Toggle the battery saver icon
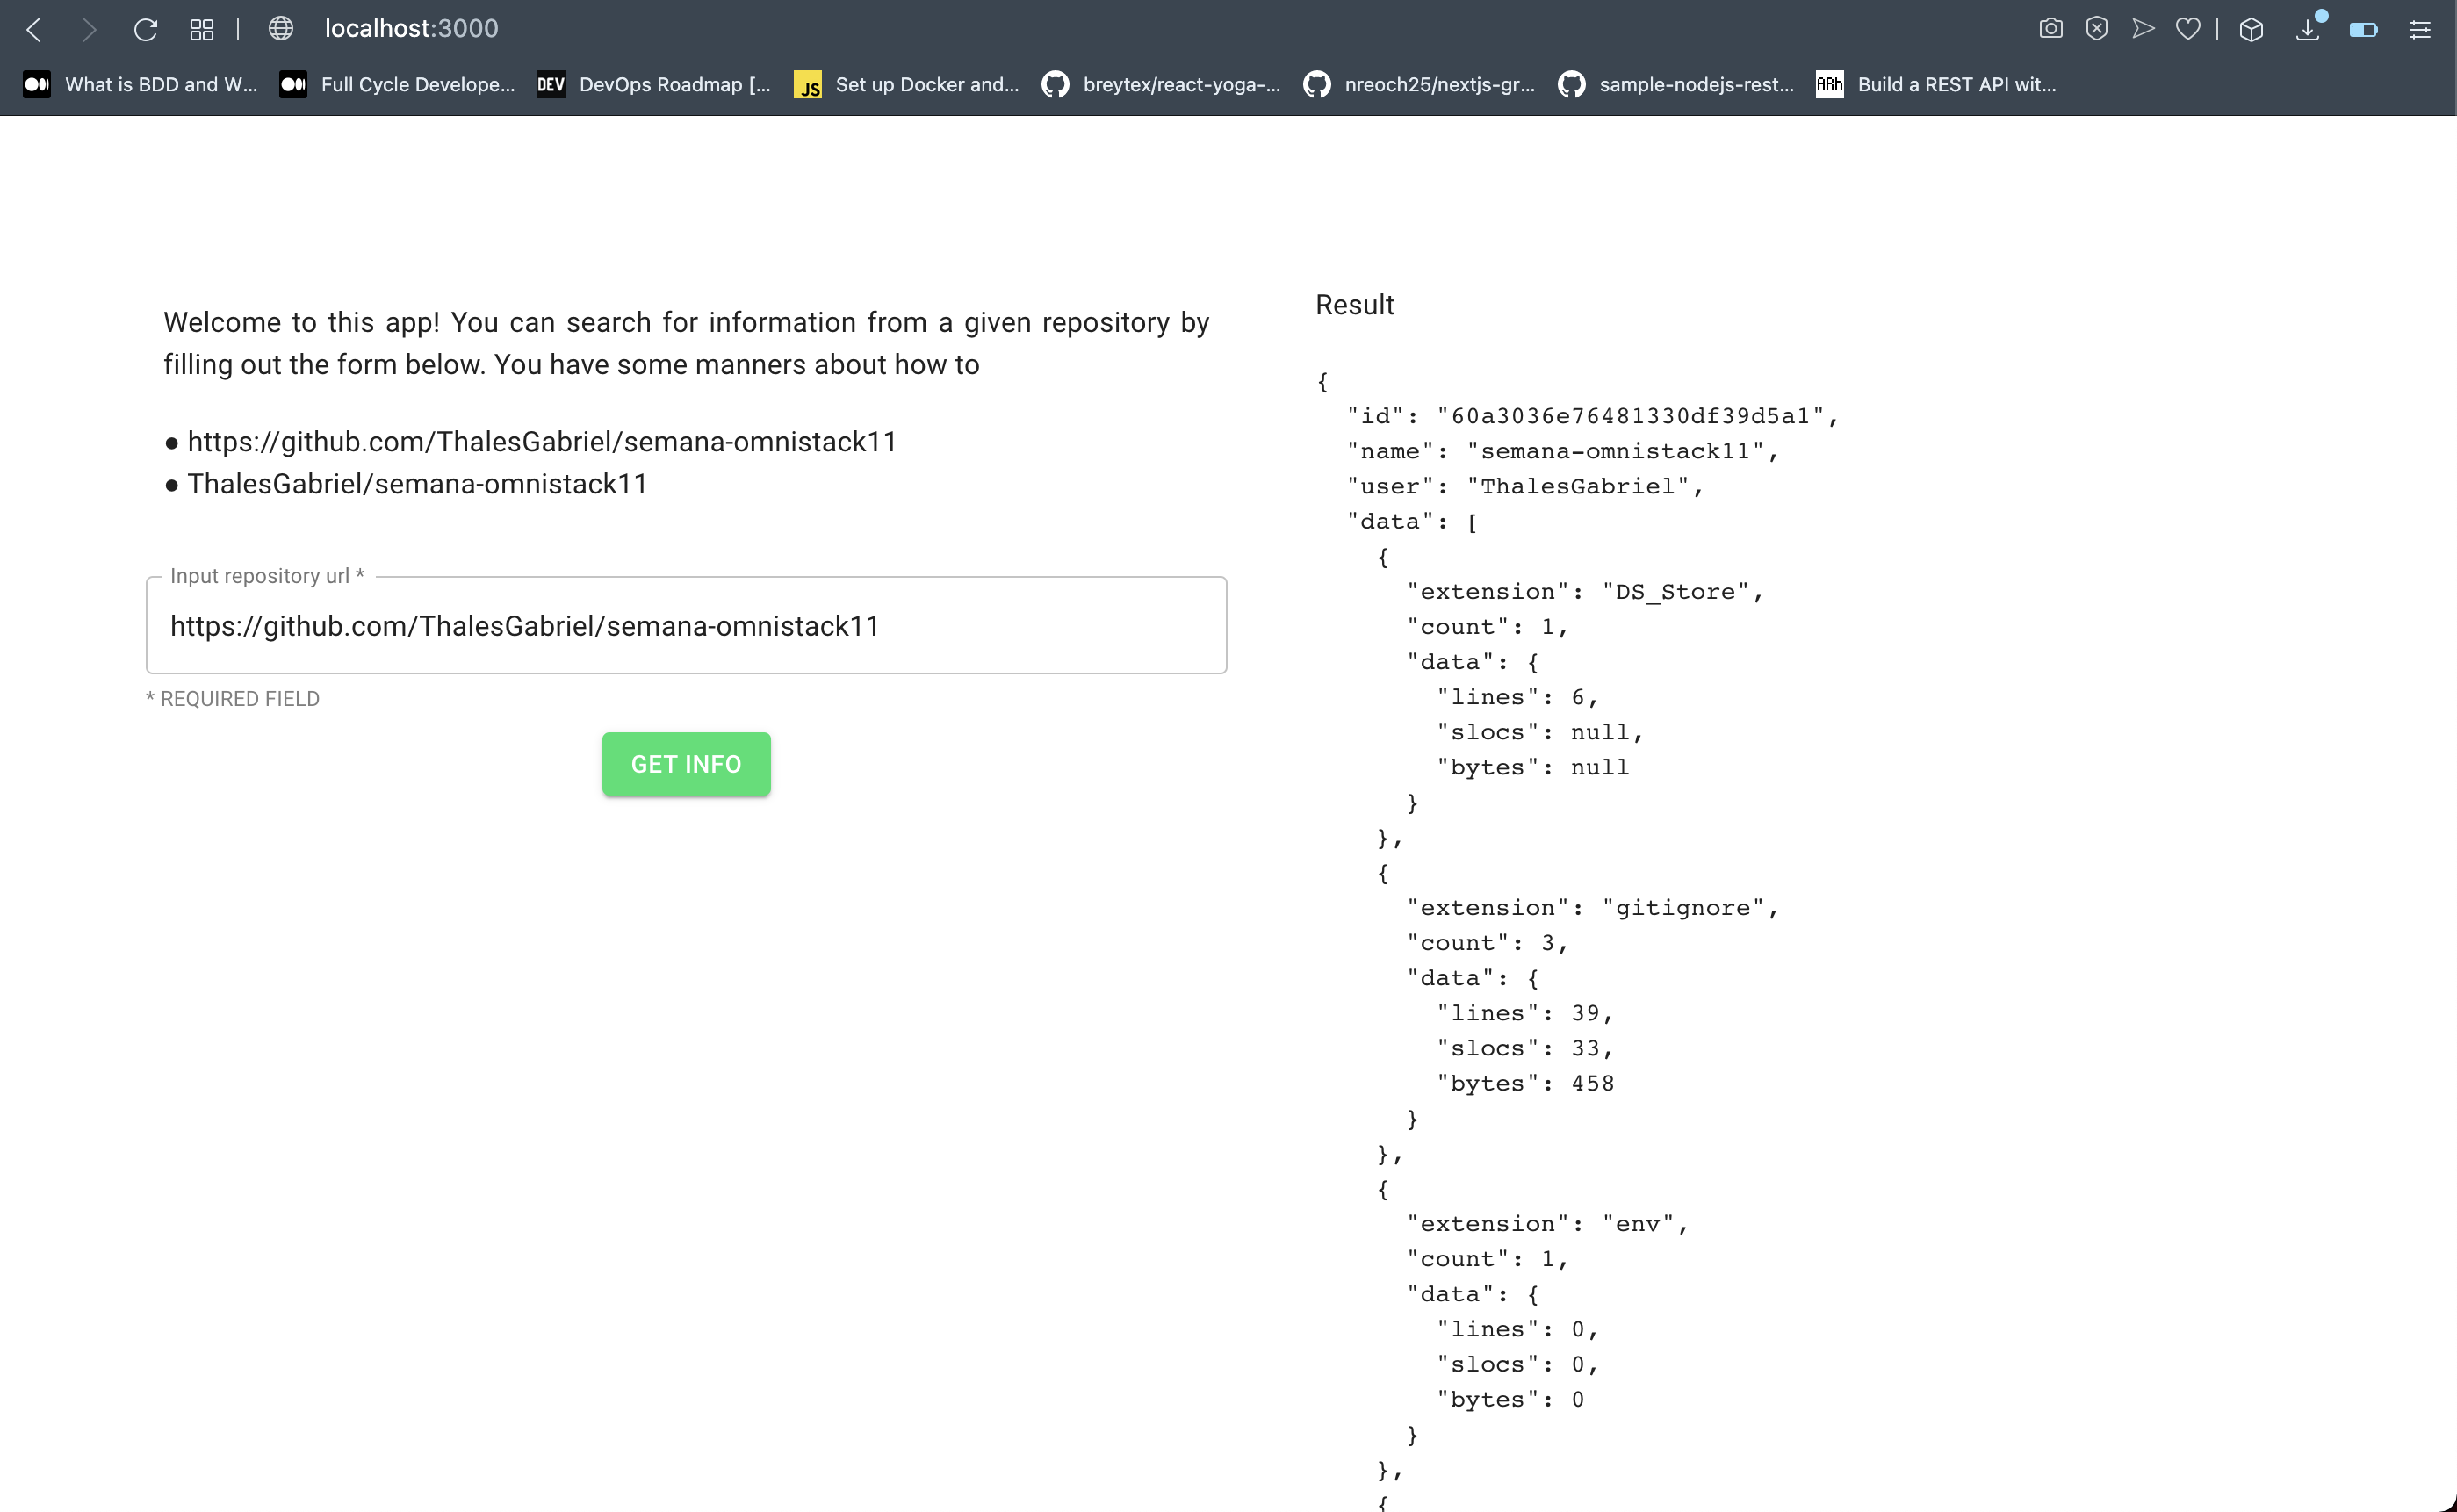Screen dimensions: 2457x1512 click(x=2363, y=29)
